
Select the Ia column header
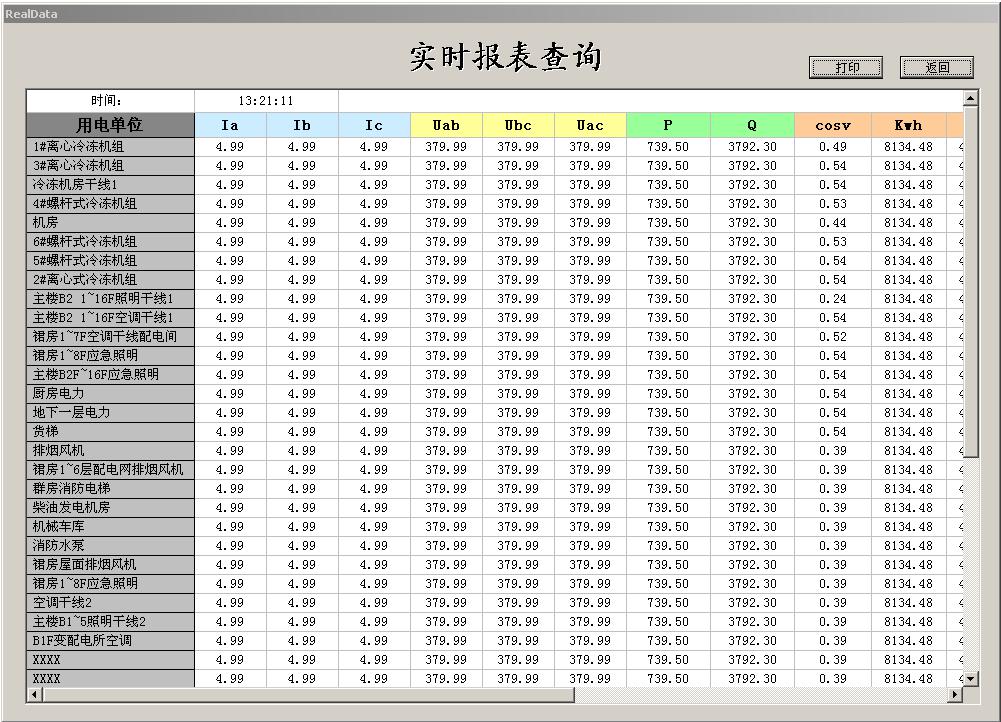[x=230, y=125]
